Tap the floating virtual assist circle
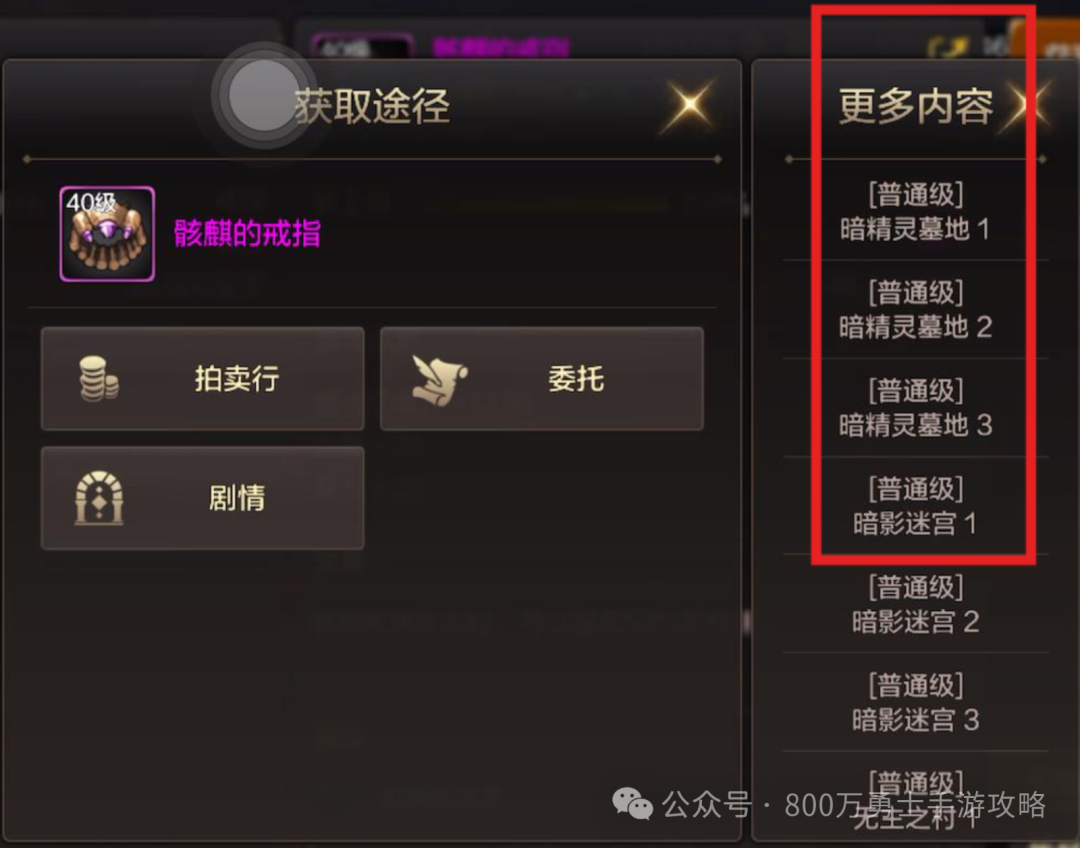This screenshot has width=1080, height=848. pyautogui.click(x=263, y=95)
